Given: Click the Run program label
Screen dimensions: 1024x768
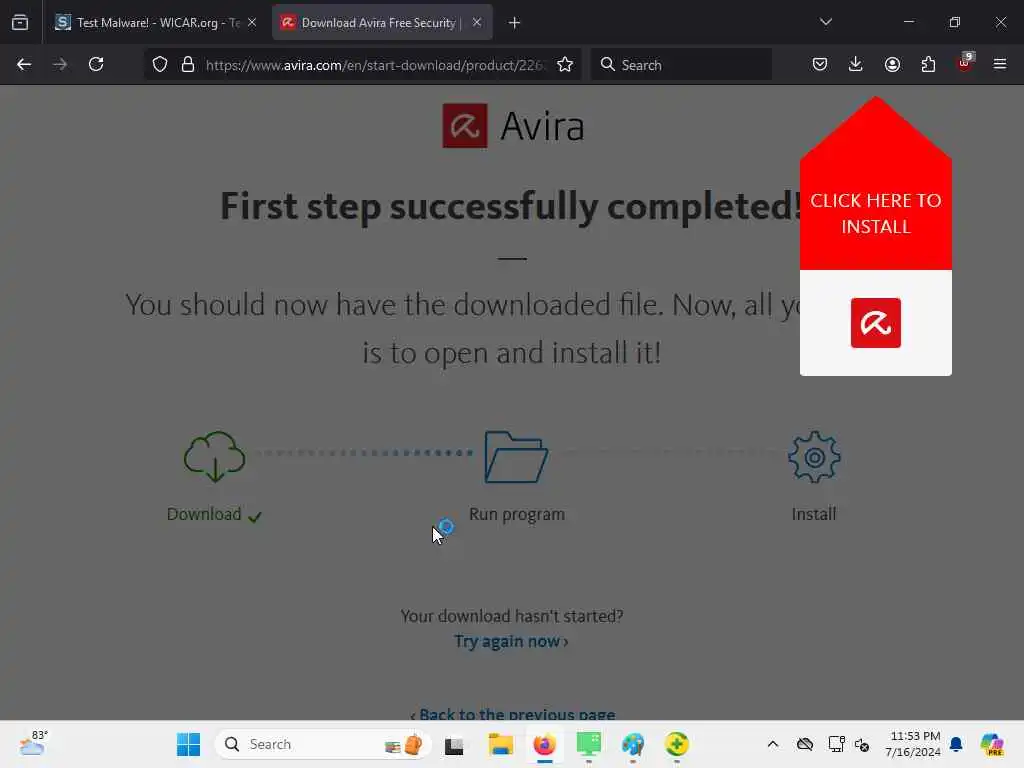Looking at the screenshot, I should (x=517, y=514).
